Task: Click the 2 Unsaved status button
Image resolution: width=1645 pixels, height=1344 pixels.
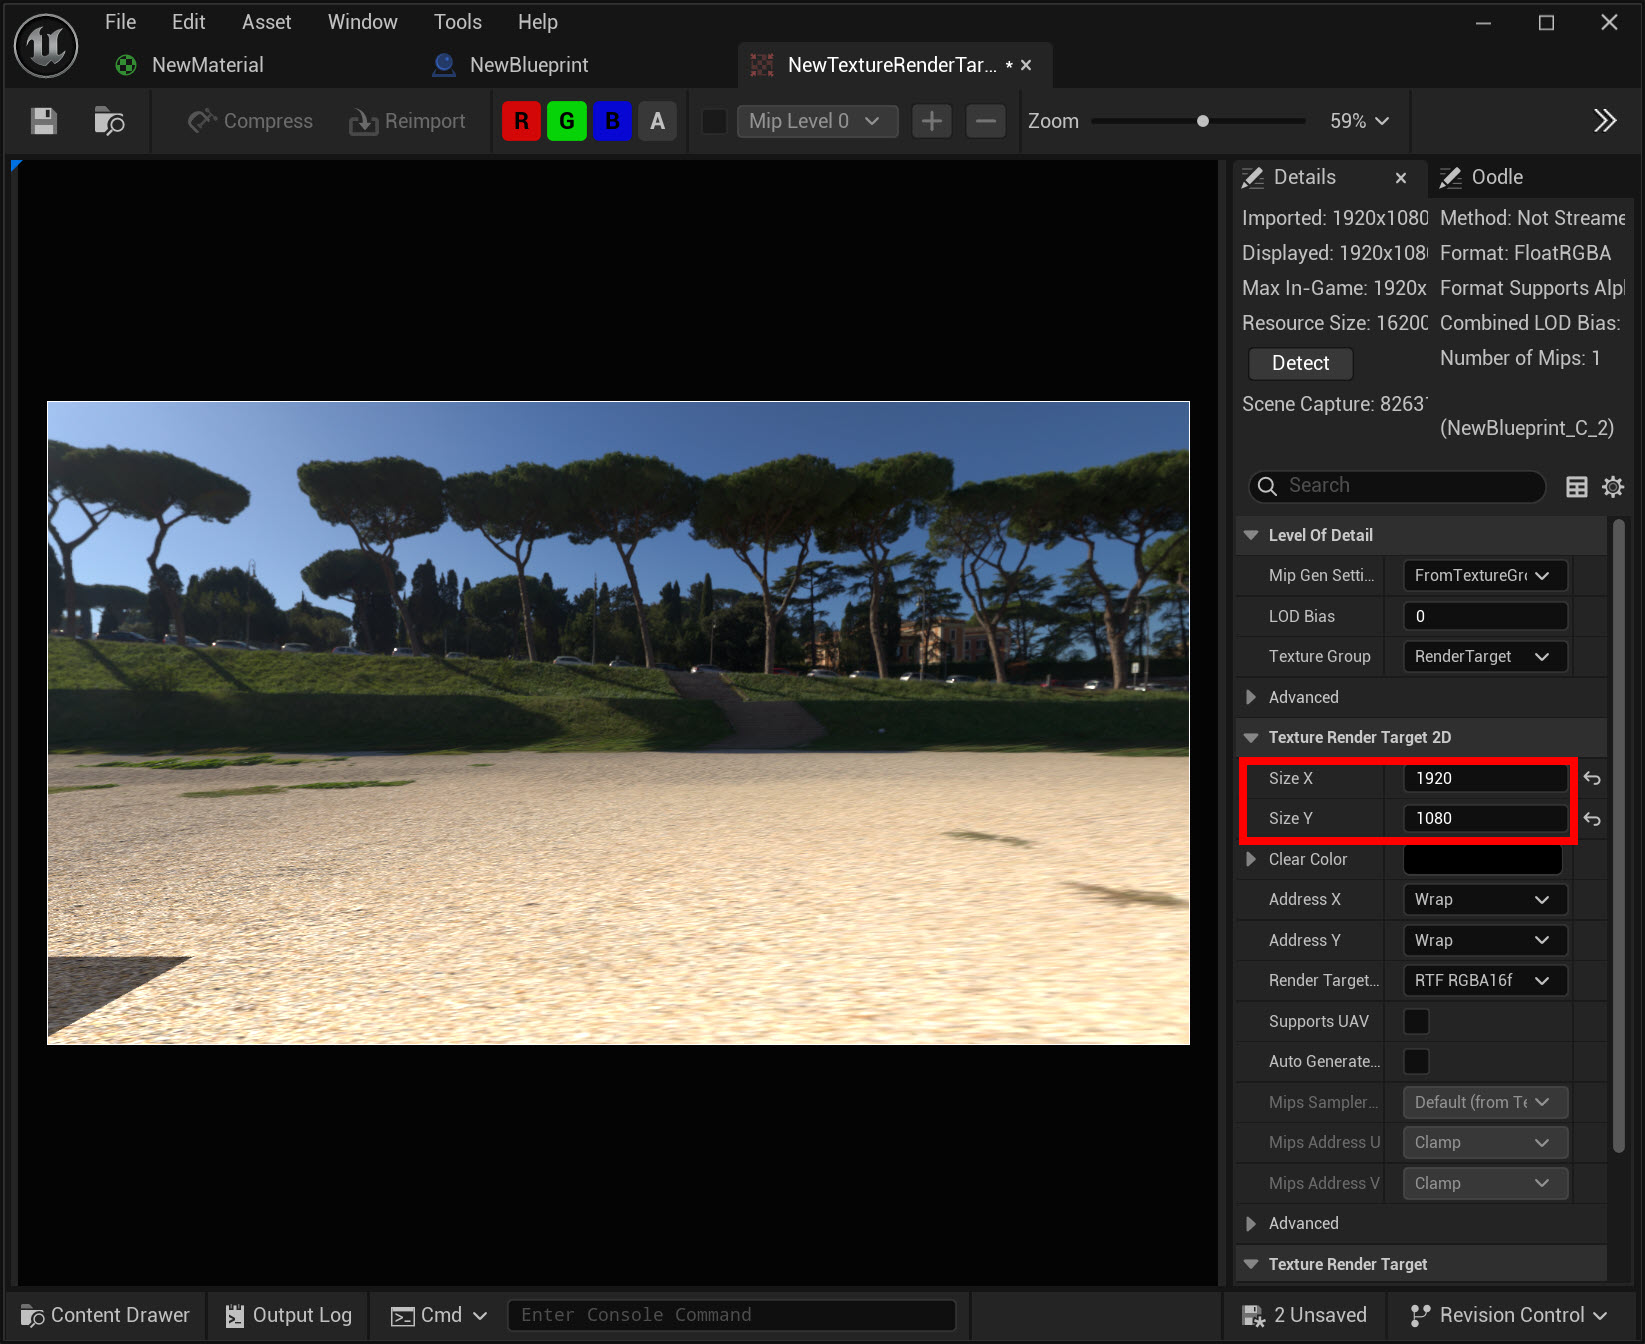Action: click(1304, 1315)
